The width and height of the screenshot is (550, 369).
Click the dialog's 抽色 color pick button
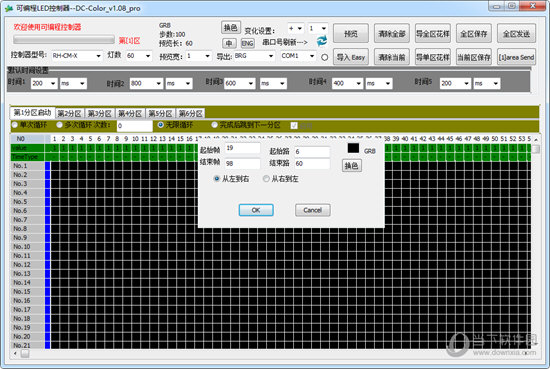click(351, 166)
